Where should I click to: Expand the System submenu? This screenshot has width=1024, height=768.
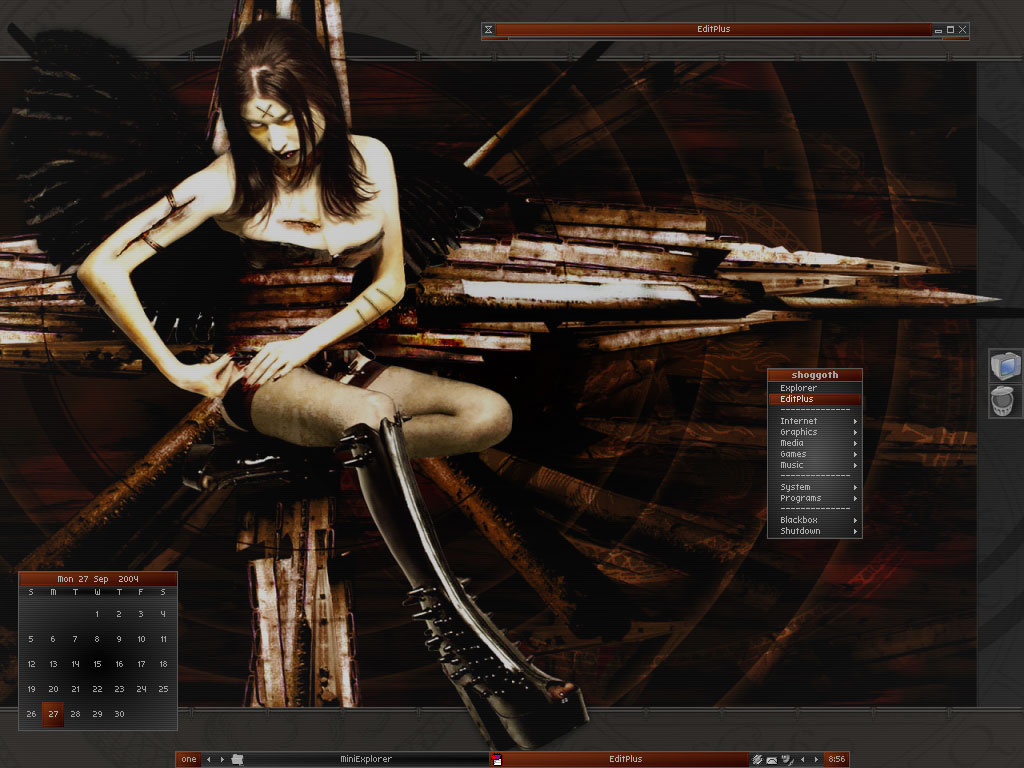pos(815,487)
